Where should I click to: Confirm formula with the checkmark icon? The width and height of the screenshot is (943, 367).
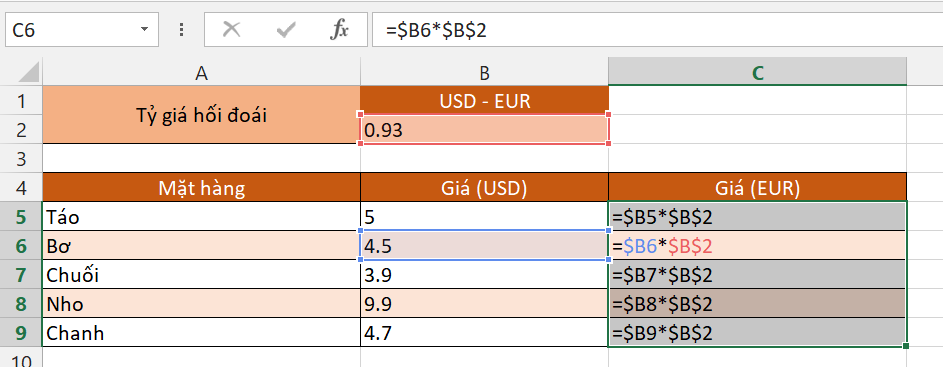pos(286,29)
